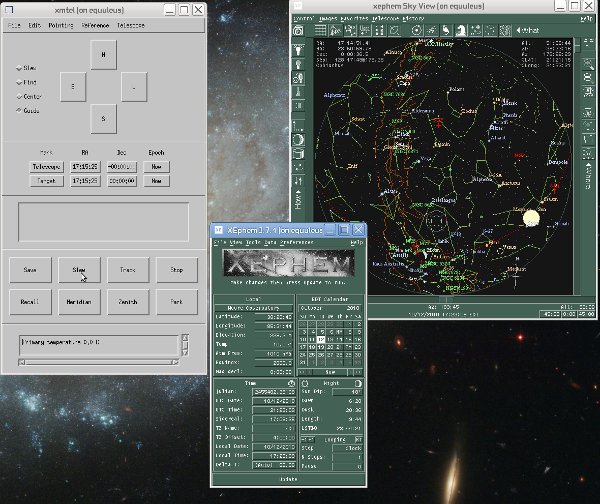Image resolution: width=600 pixels, height=504 pixels.
Task: Click the camera-like icon at Sky View toolbar start
Action: pyautogui.click(x=298, y=30)
